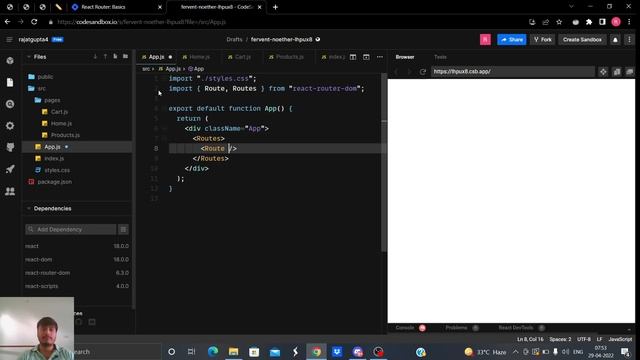Click the Fork button
This screenshot has width=640, height=360.
(542, 40)
